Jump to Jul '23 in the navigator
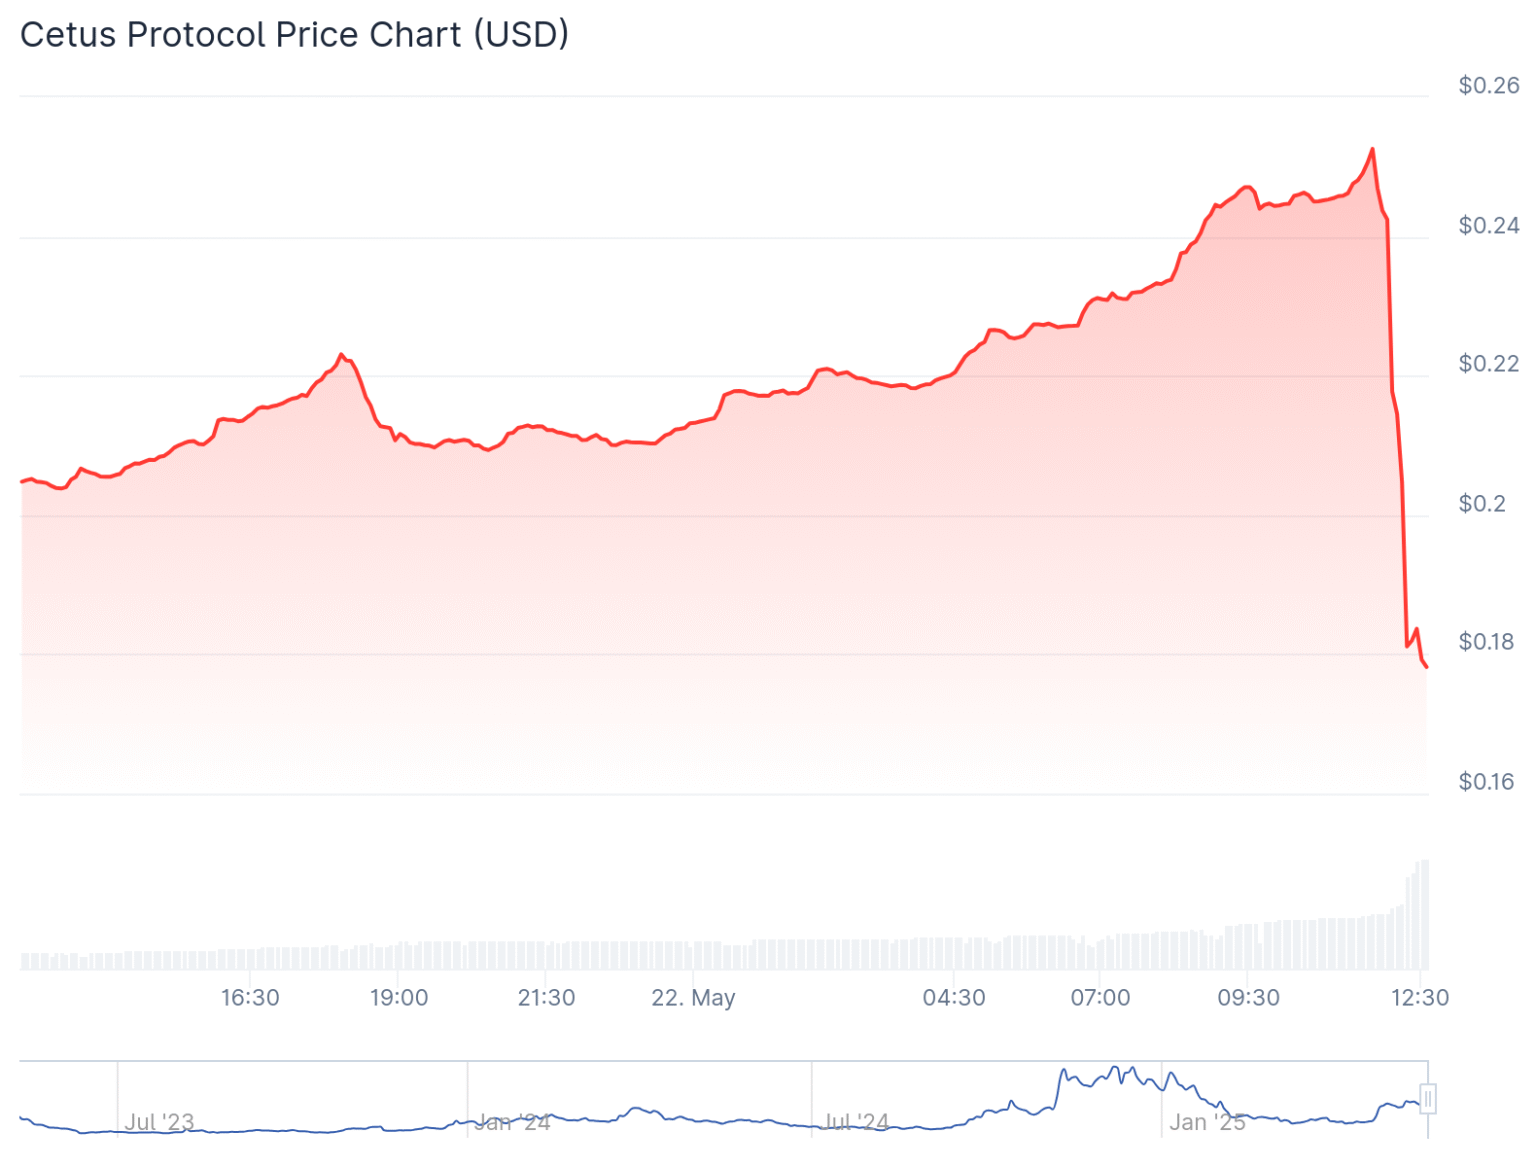The width and height of the screenshot is (1536, 1167). tap(159, 1122)
